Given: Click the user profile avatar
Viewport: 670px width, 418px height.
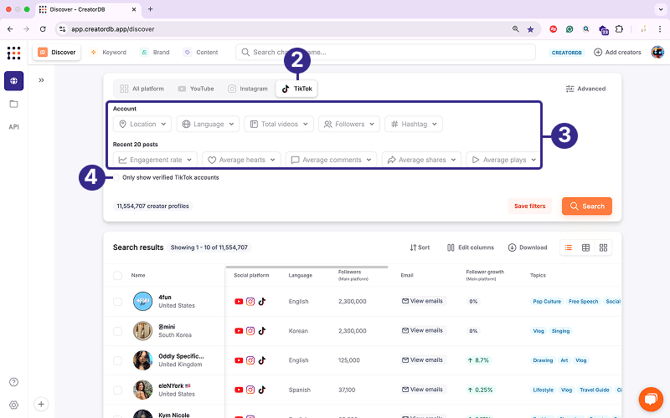Looking at the screenshot, I should coord(657,52).
